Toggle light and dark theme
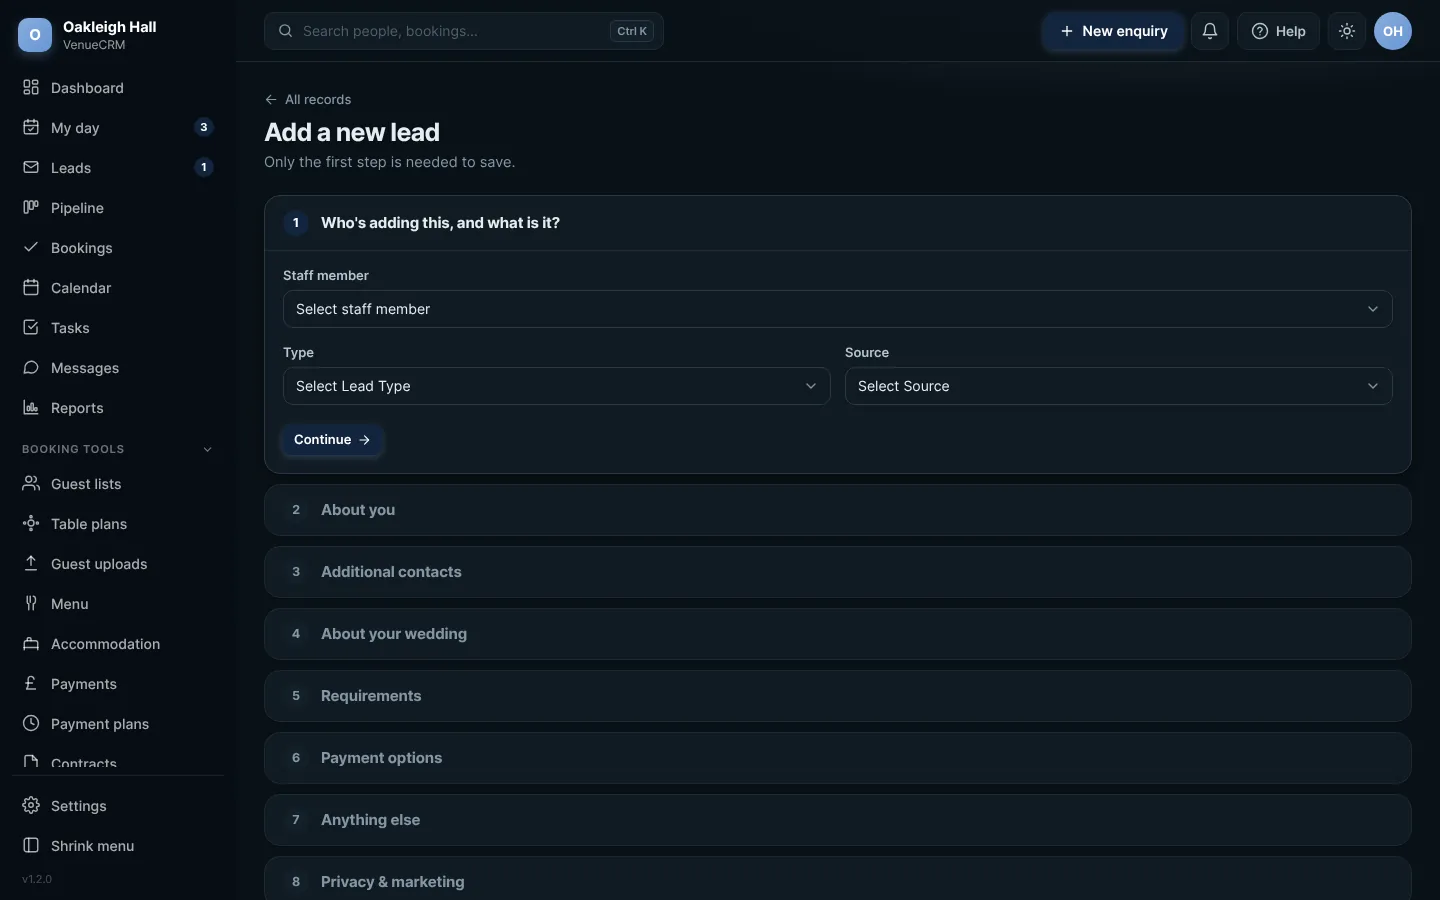This screenshot has height=900, width=1440. pos(1347,31)
